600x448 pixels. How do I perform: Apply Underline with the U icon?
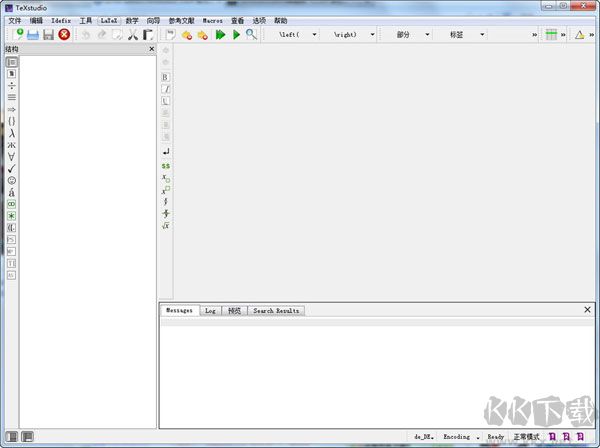[165, 101]
